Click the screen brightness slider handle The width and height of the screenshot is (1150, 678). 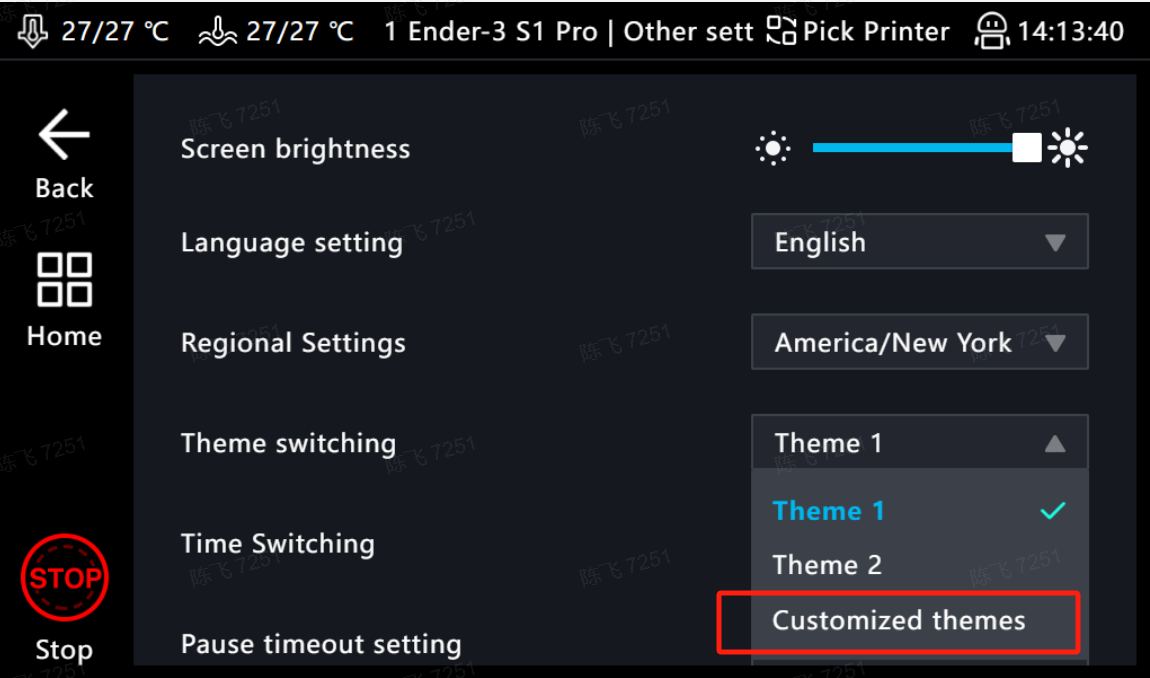[x=1027, y=147]
